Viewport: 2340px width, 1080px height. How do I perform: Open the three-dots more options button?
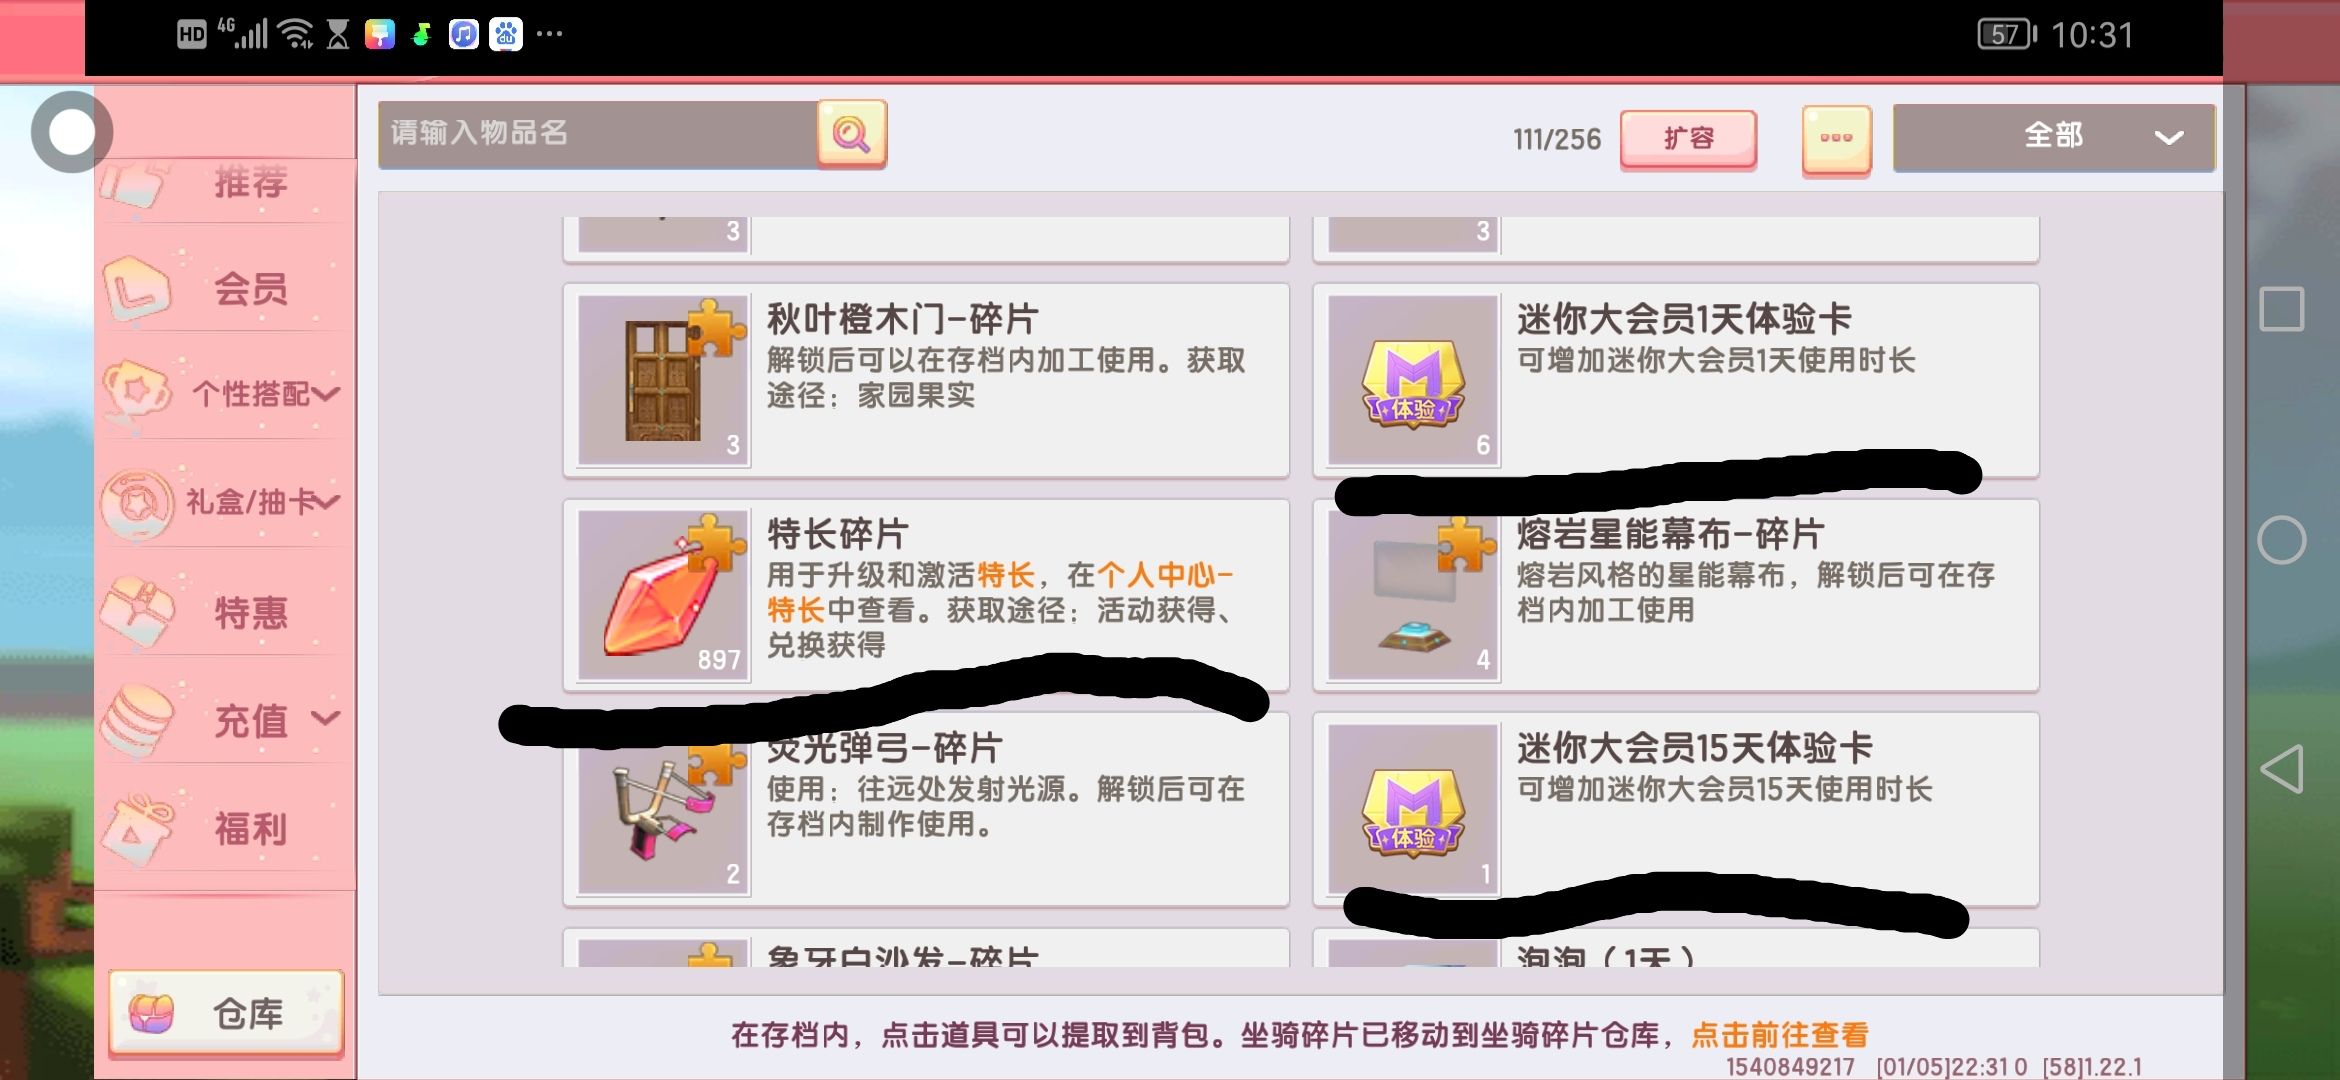click(1836, 139)
